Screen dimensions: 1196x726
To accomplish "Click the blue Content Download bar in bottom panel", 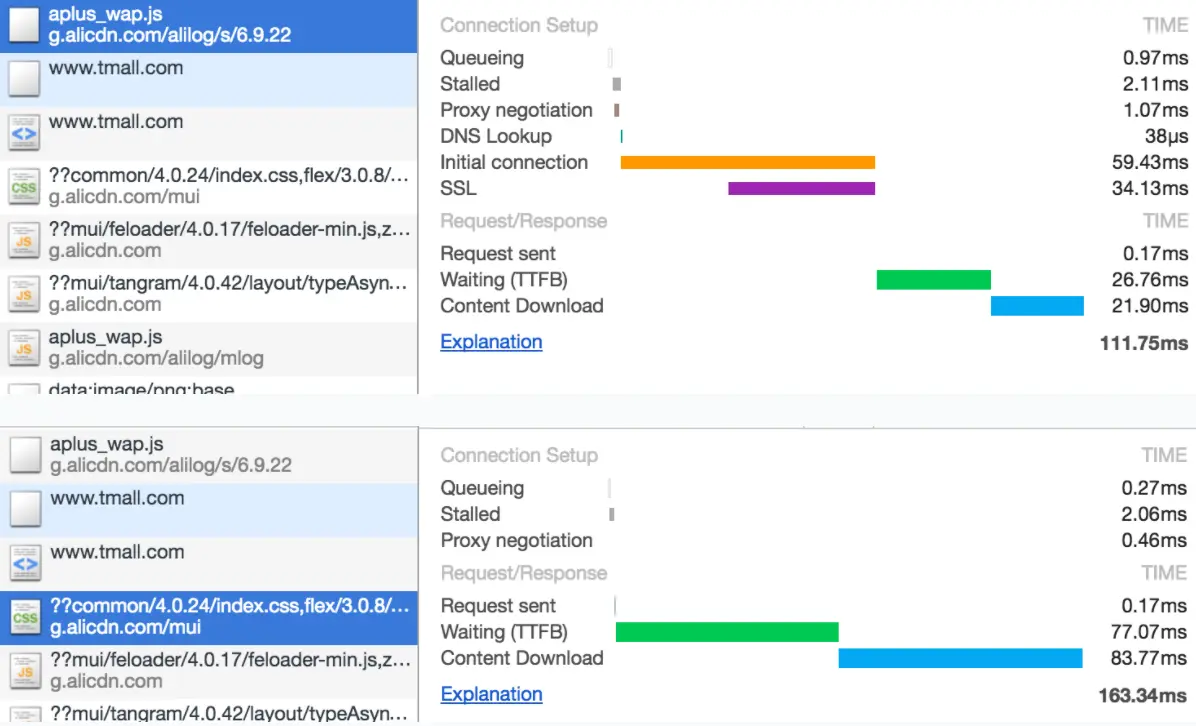I will click(x=960, y=658).
